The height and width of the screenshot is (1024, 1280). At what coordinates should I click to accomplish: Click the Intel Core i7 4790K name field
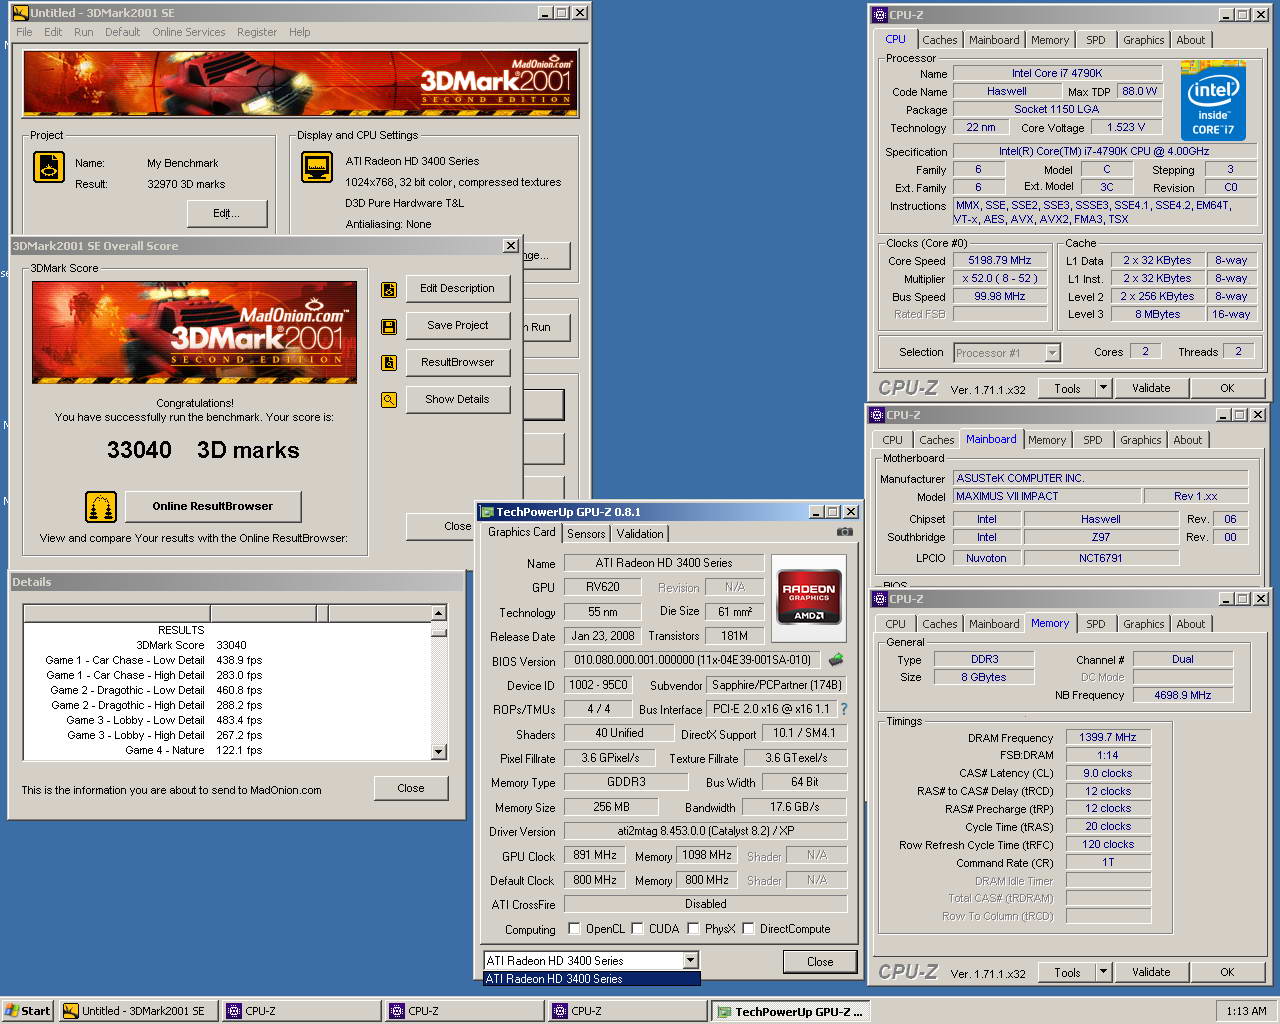tap(1057, 73)
